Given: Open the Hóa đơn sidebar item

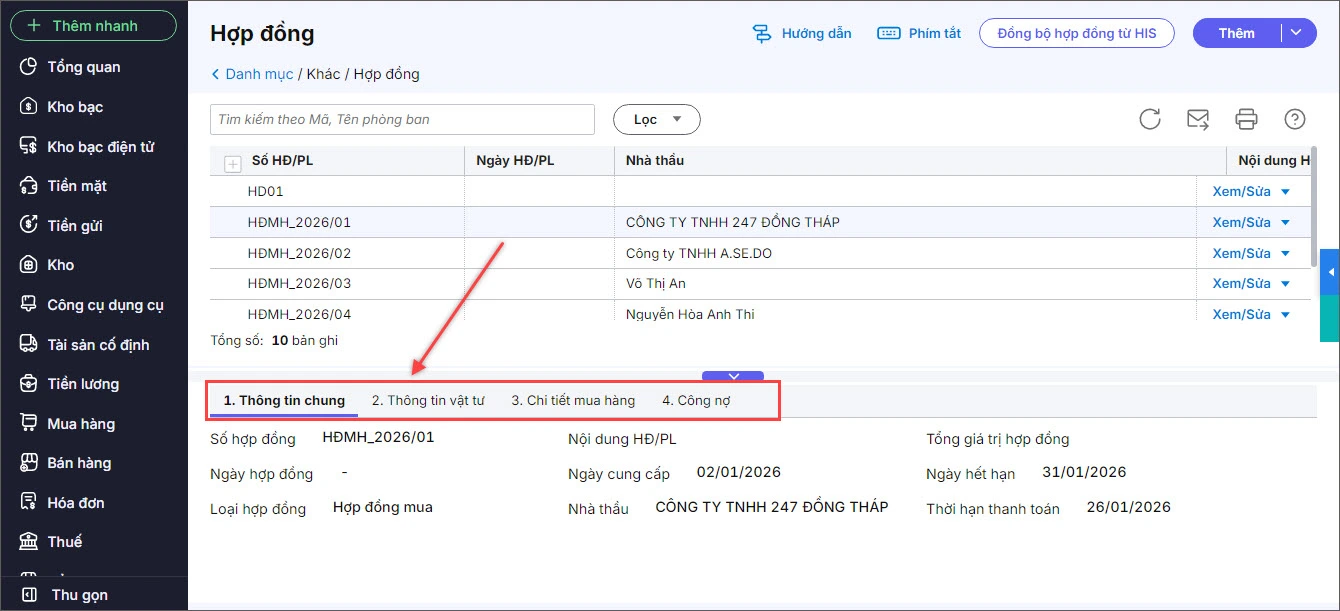Looking at the screenshot, I should 76,503.
